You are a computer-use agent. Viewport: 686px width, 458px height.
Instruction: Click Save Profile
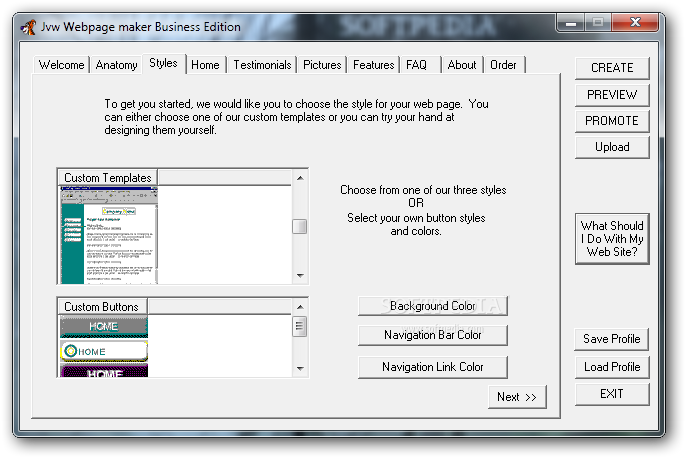pos(612,339)
